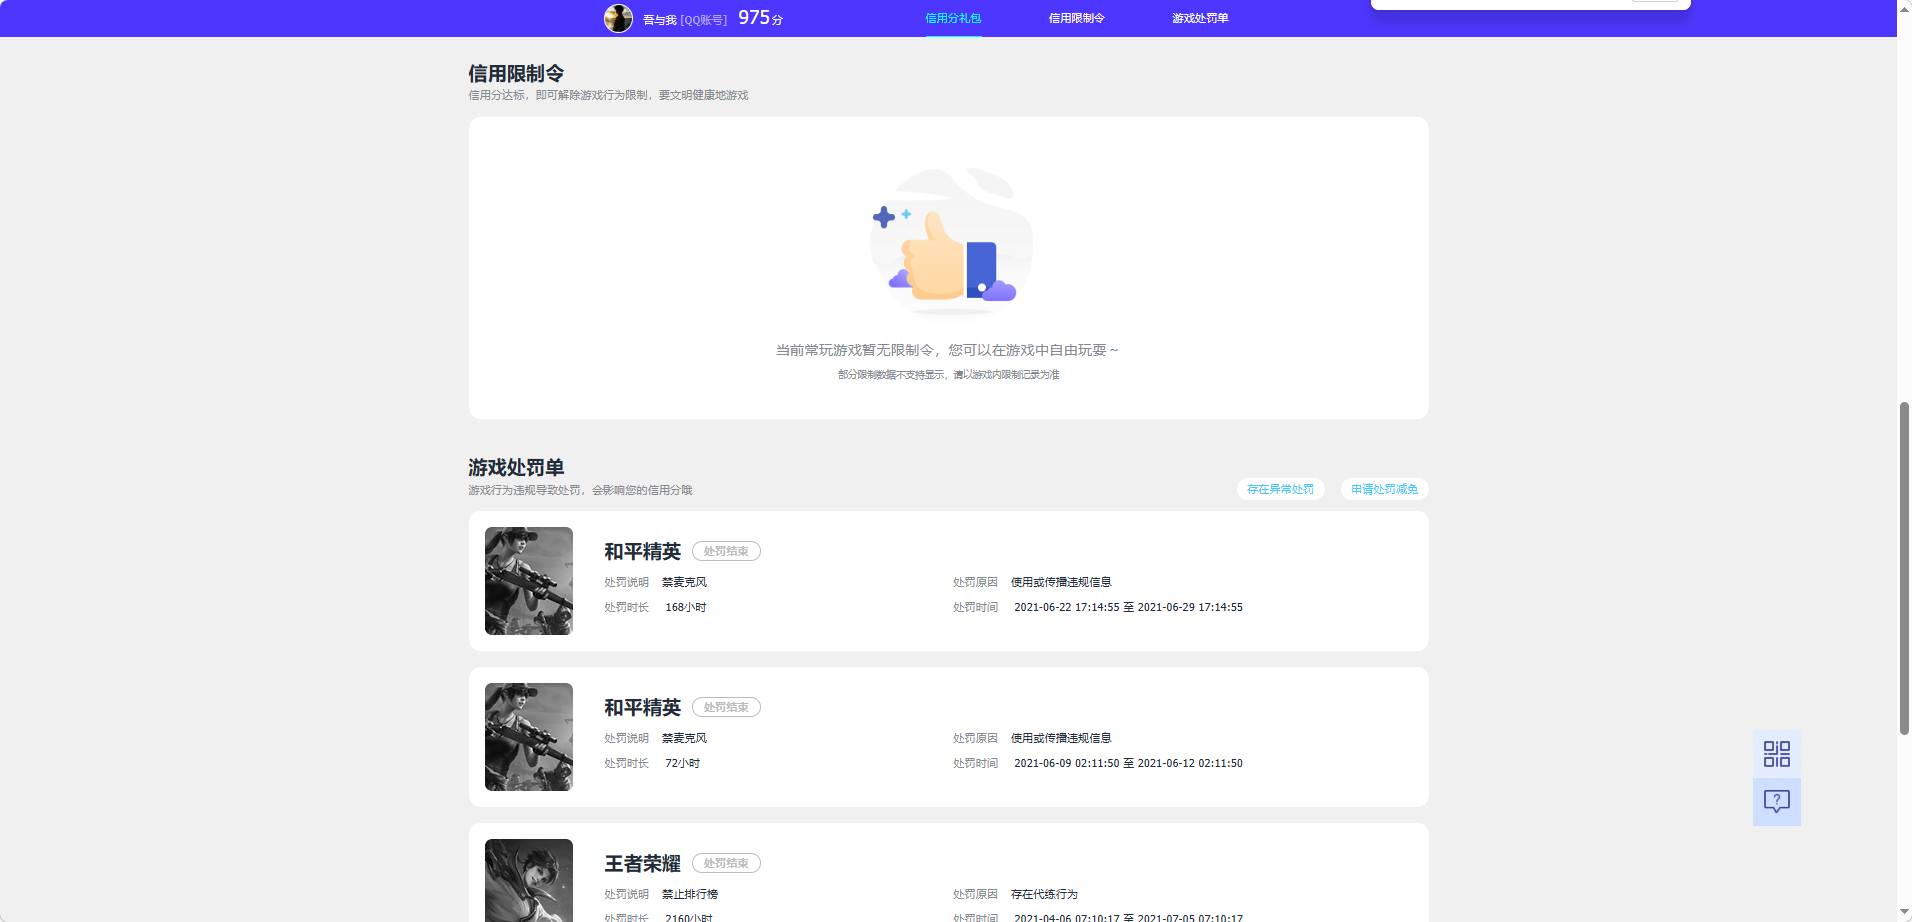Switch to the 信用分礼包 tab
This screenshot has height=922, width=1912.
(x=952, y=17)
